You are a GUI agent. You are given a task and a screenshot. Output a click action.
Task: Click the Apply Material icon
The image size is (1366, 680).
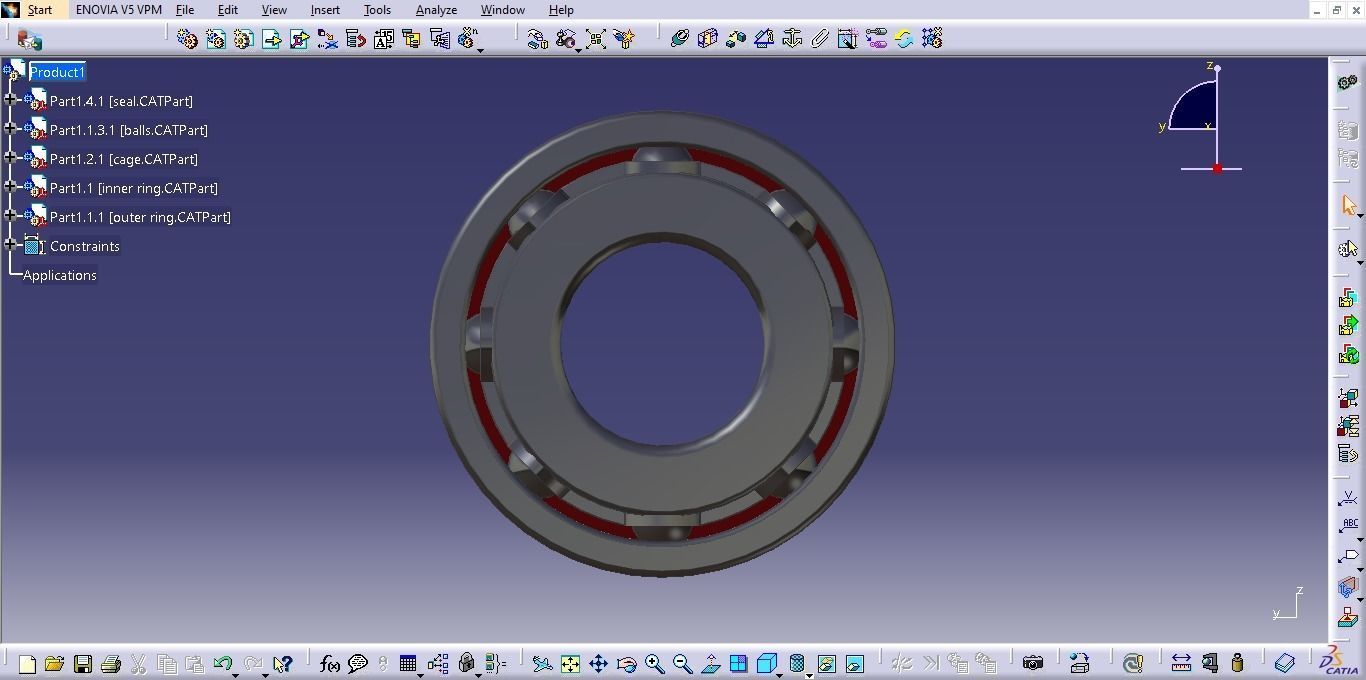(x=1285, y=663)
